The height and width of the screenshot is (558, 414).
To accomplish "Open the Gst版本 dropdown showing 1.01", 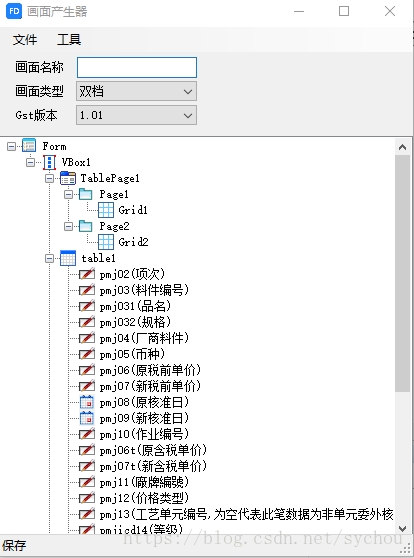I will (x=136, y=115).
